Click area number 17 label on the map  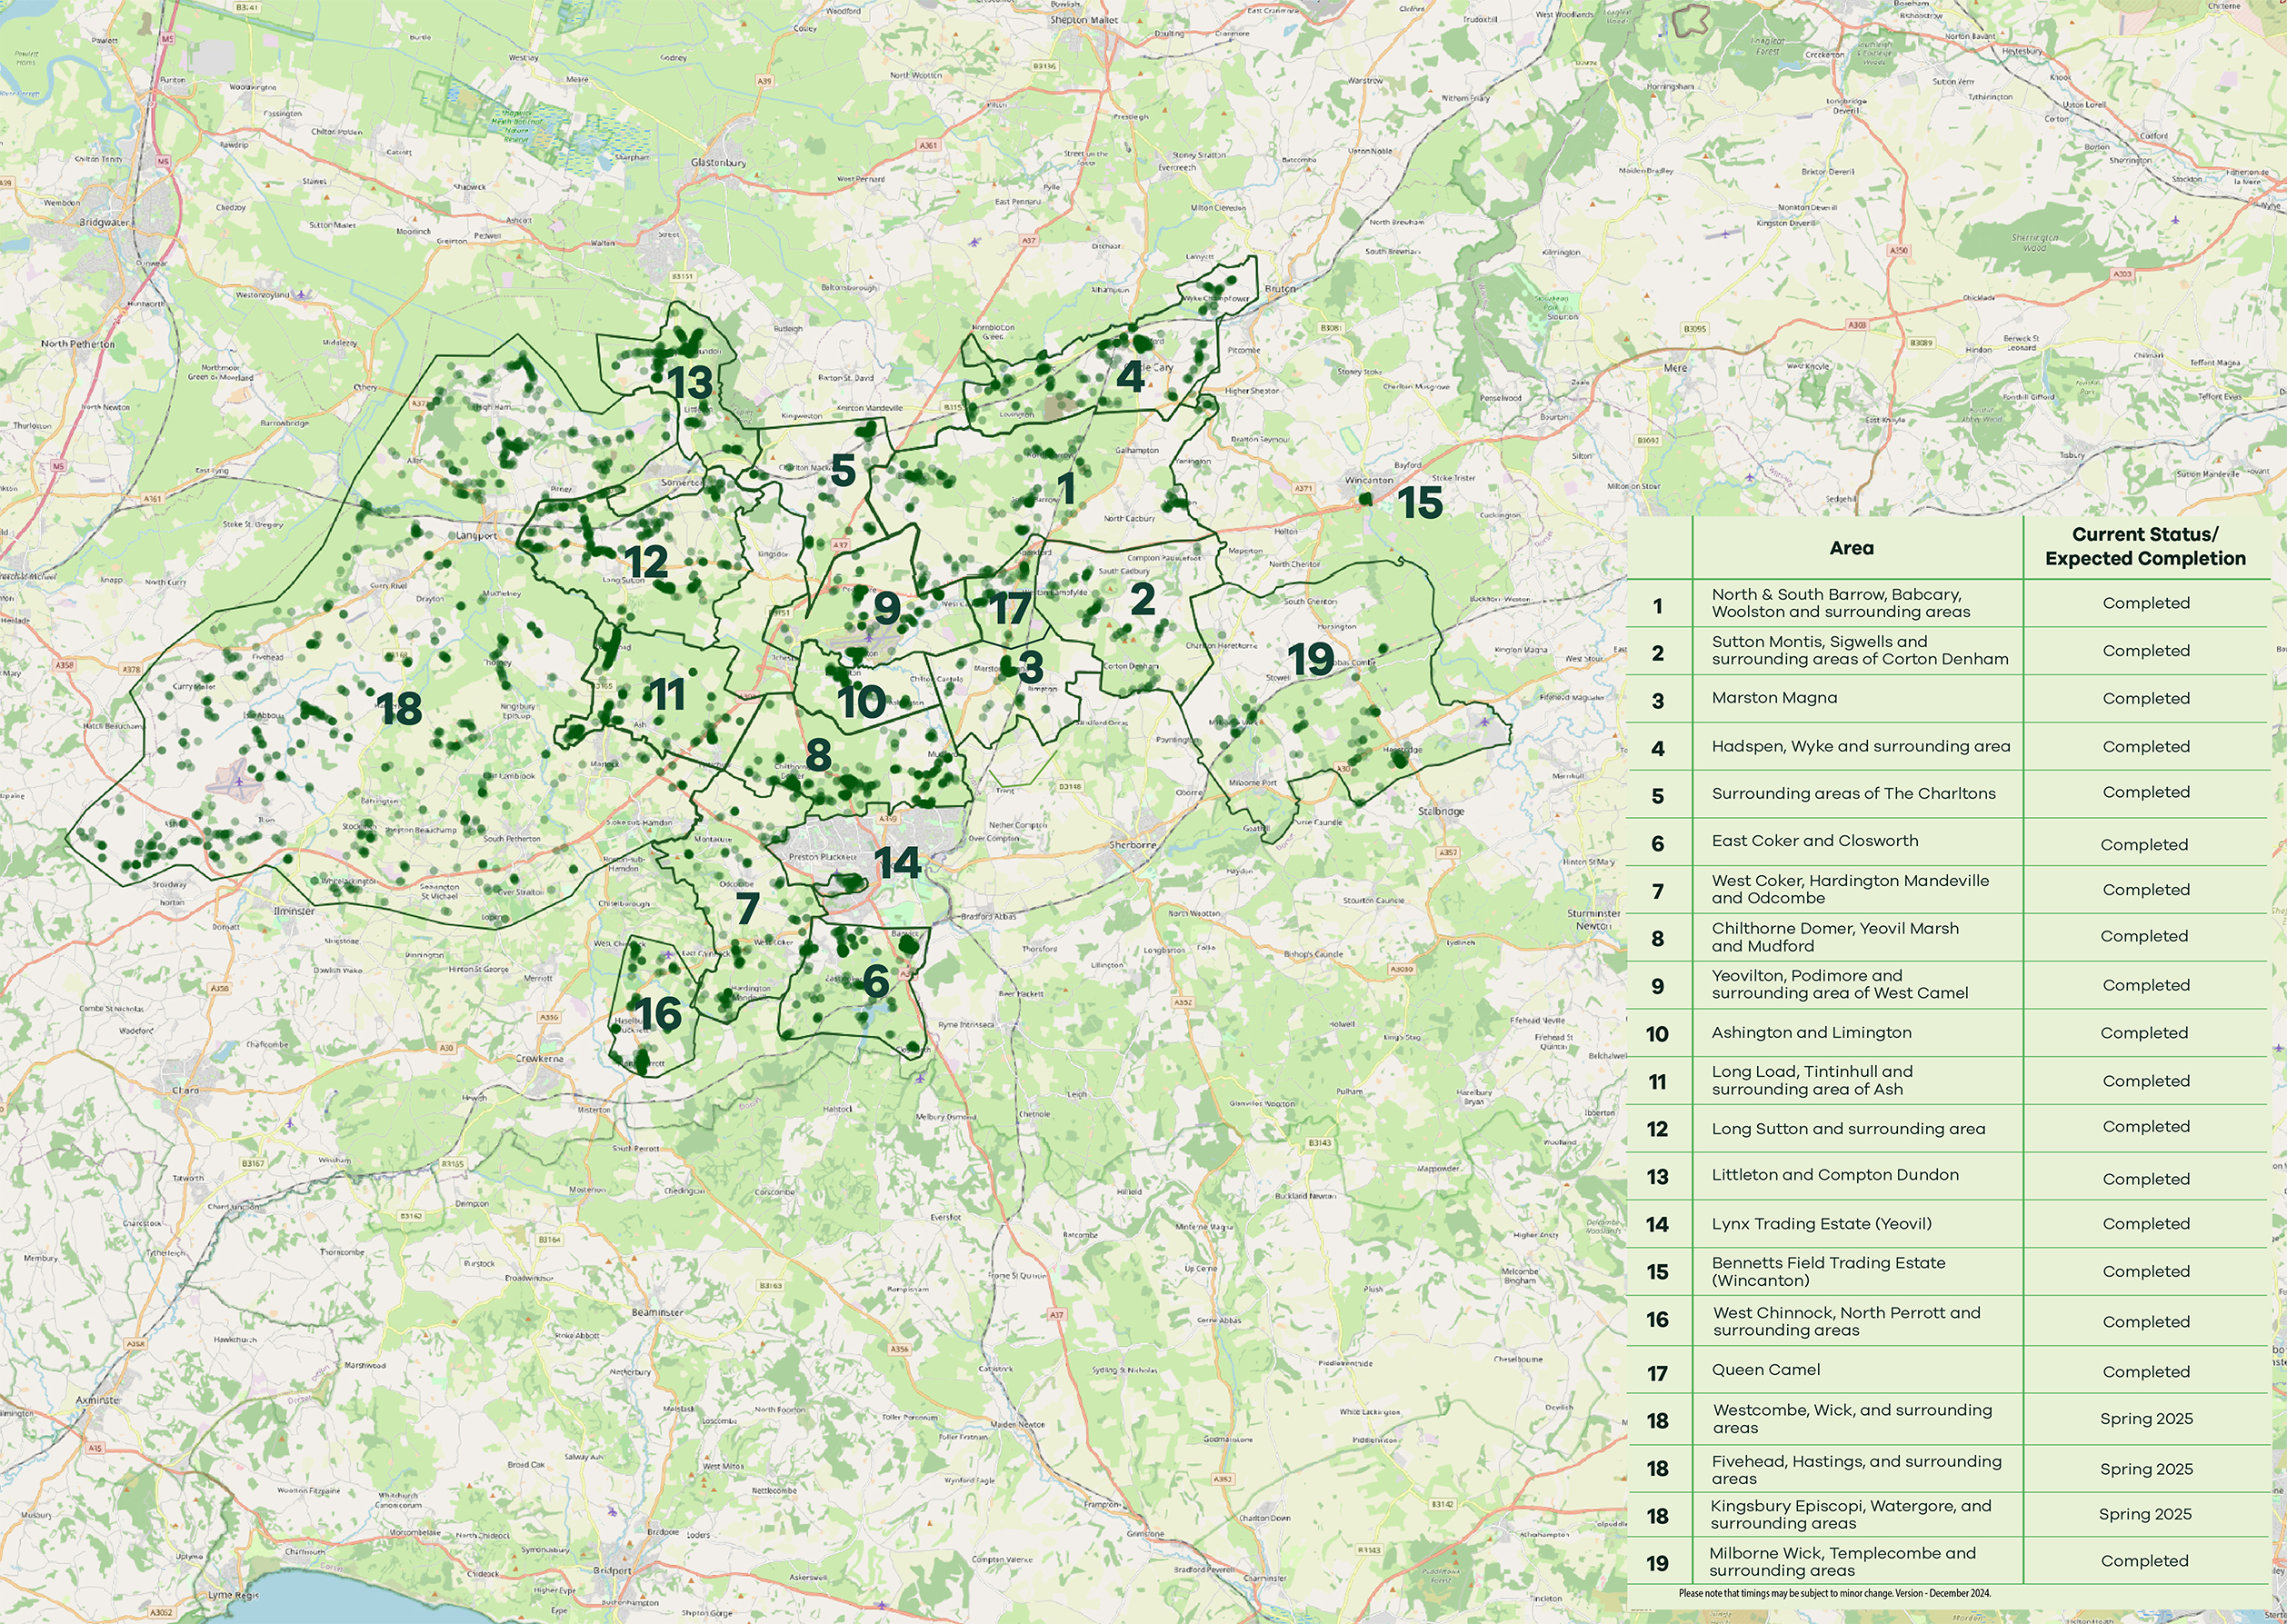[1009, 608]
